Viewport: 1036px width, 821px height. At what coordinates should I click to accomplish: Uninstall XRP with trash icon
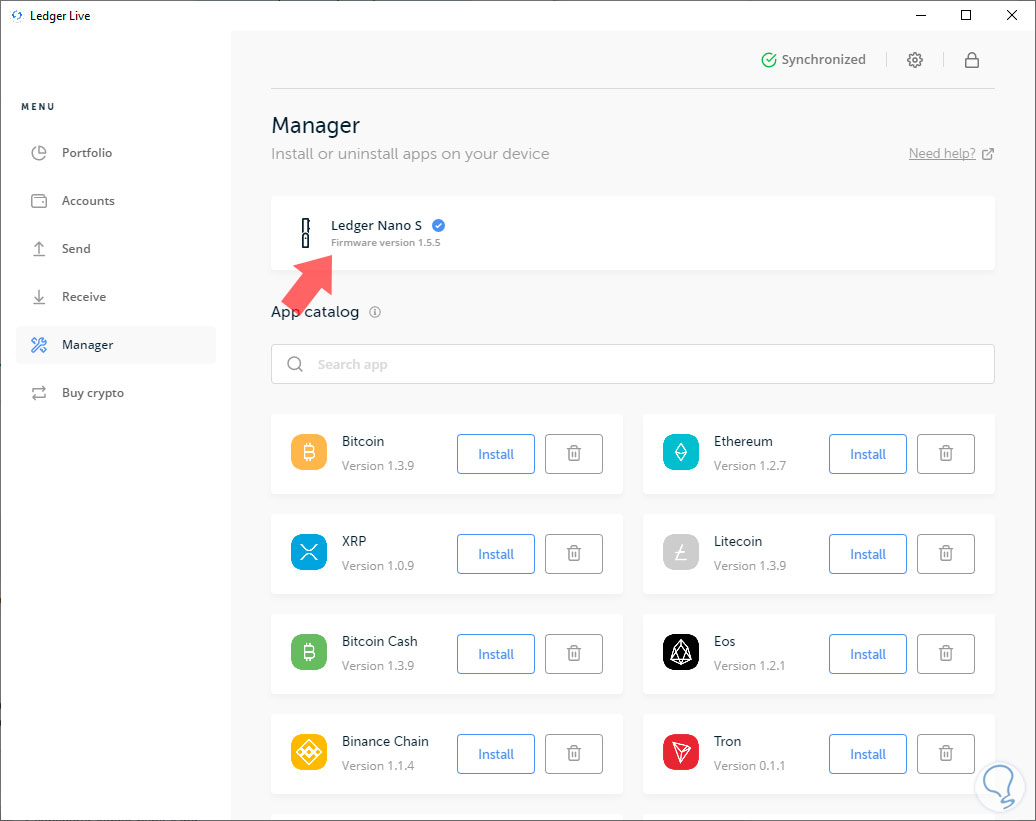(x=574, y=553)
